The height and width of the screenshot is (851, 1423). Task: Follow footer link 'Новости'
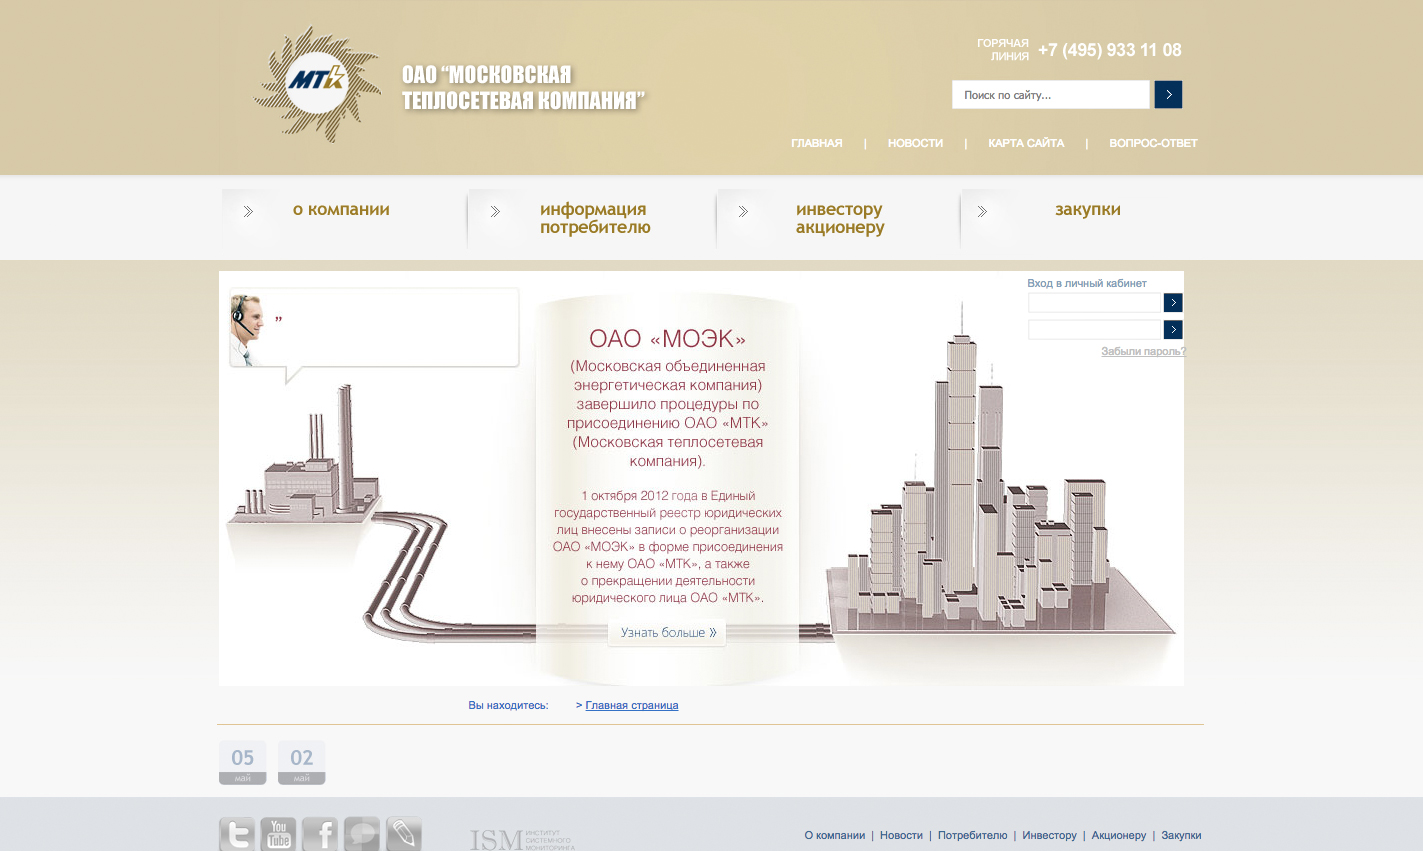tap(901, 835)
